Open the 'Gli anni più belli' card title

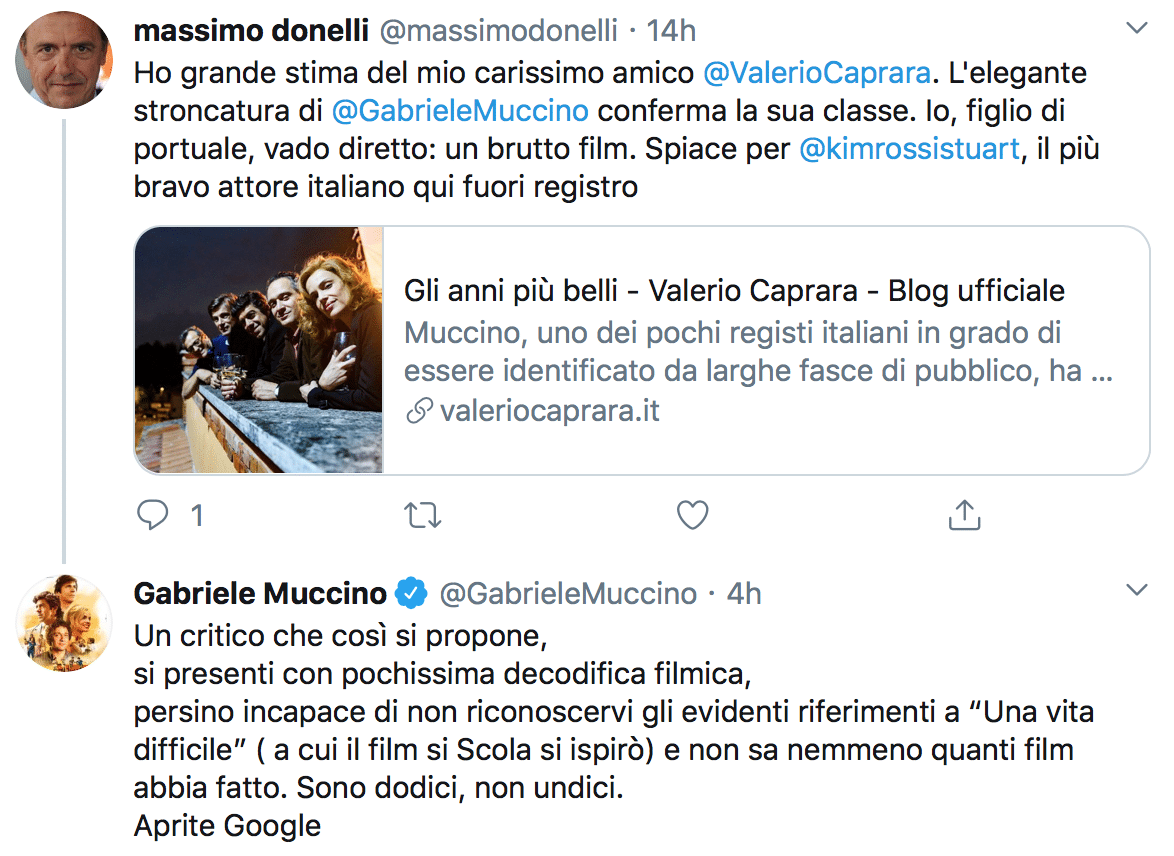click(734, 291)
